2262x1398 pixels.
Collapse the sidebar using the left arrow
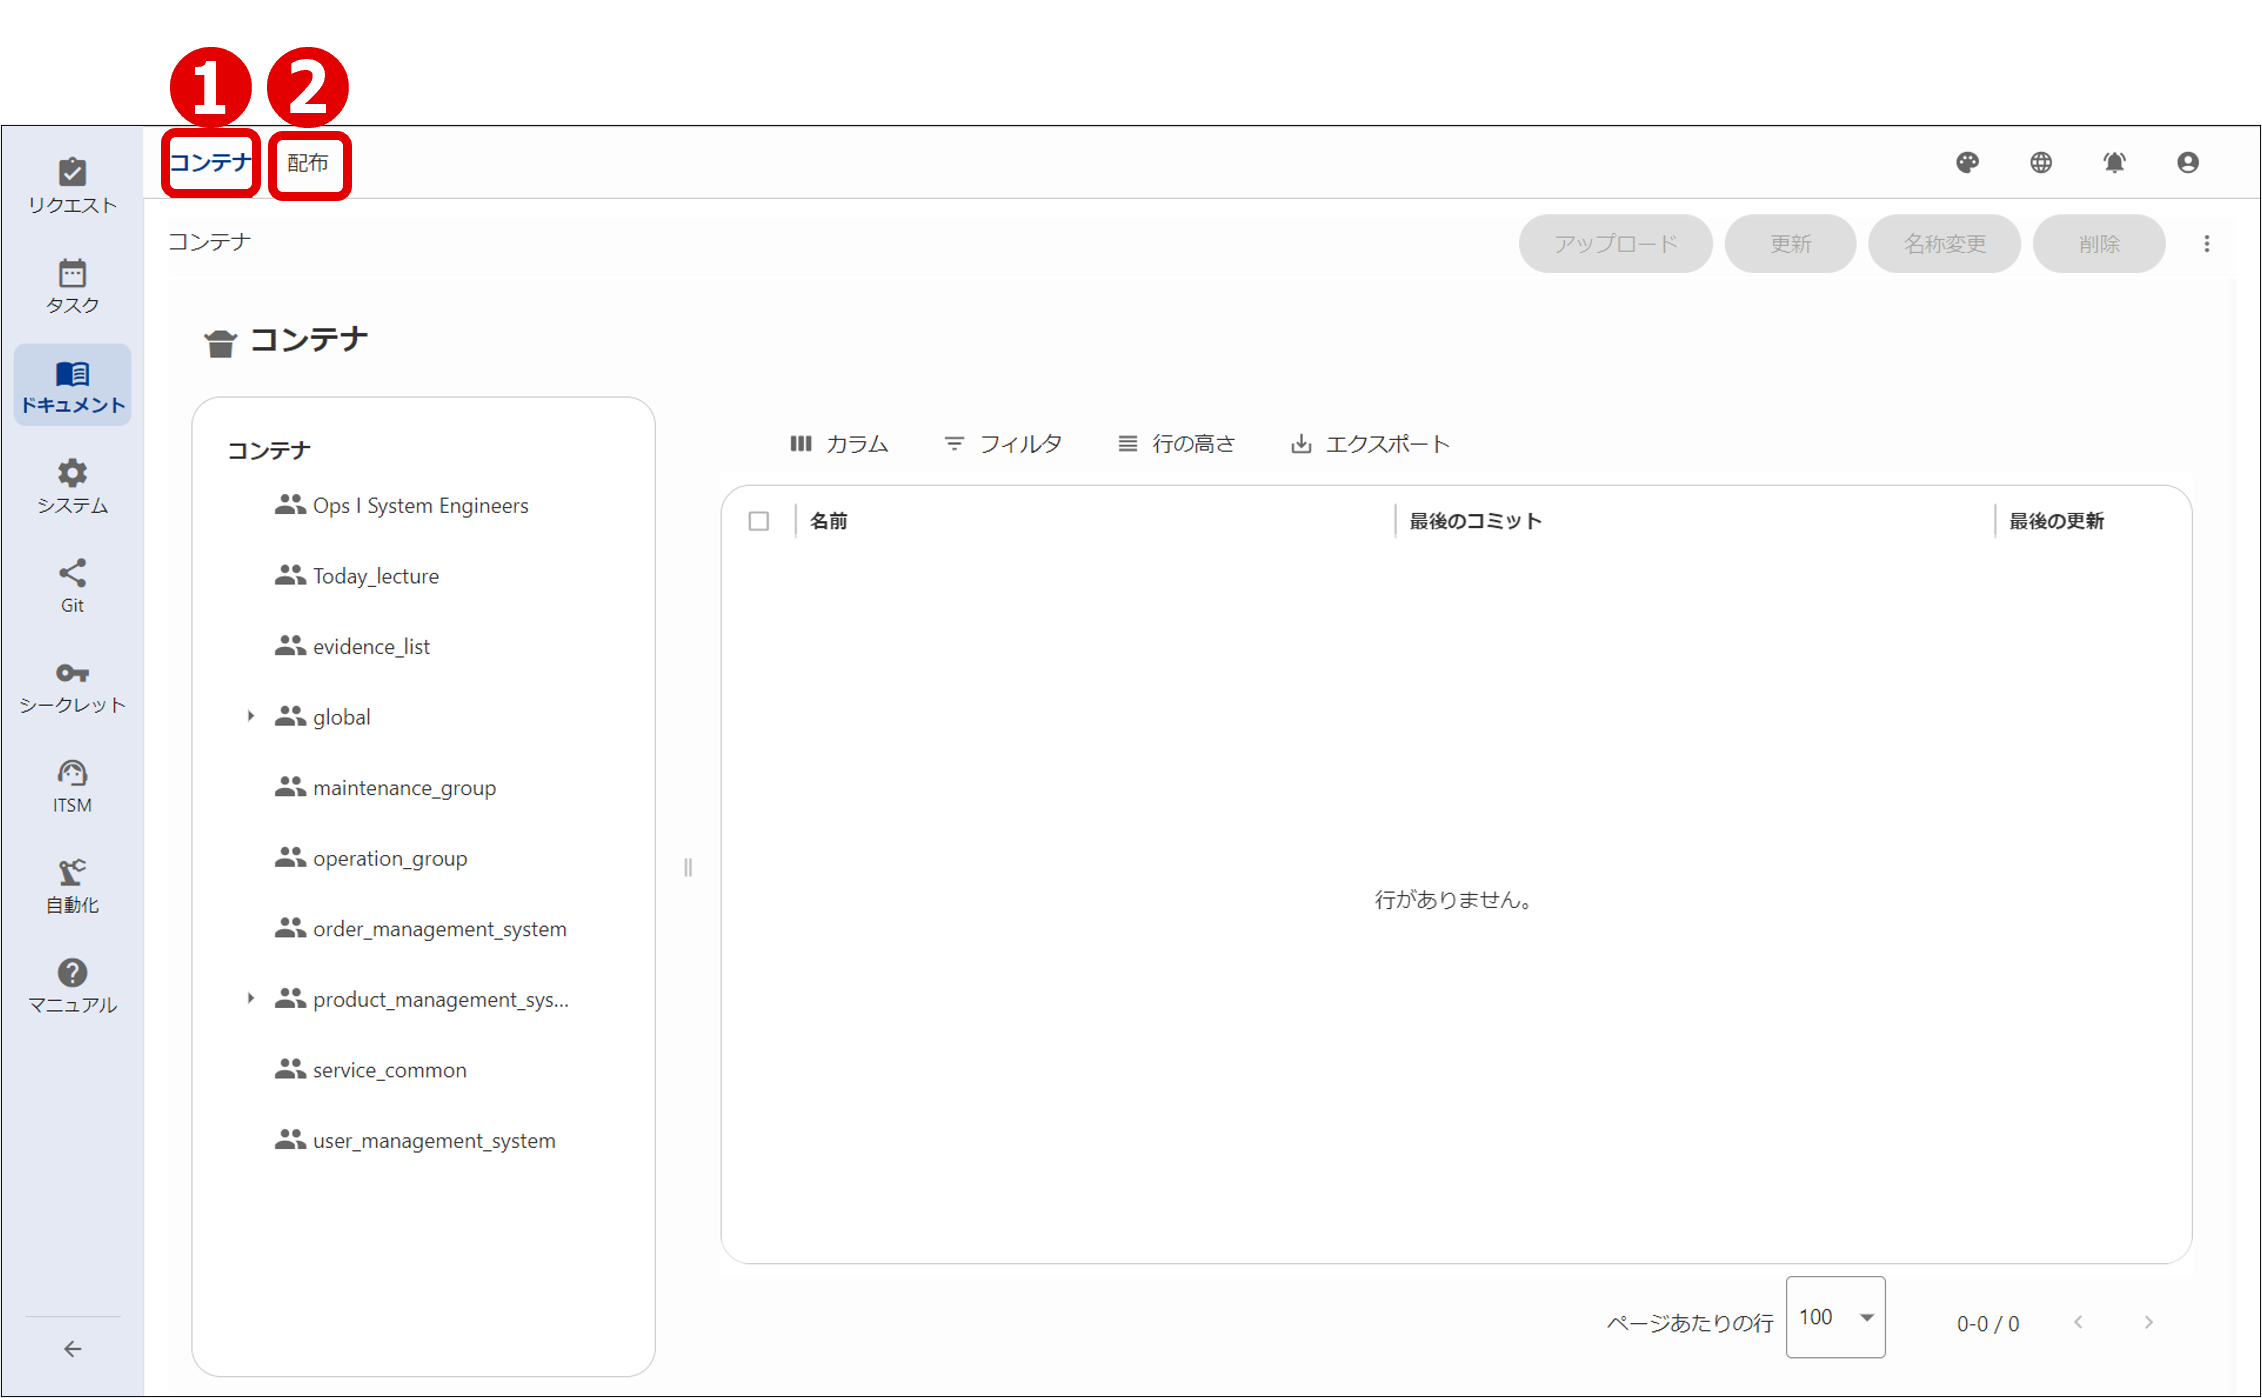[71, 1349]
